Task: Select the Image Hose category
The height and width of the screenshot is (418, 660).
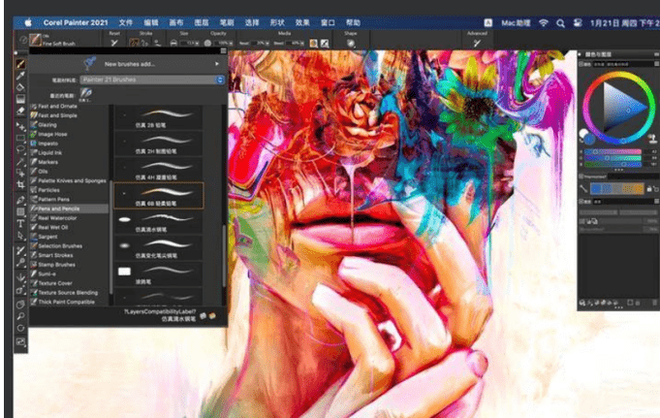Action: point(53,134)
